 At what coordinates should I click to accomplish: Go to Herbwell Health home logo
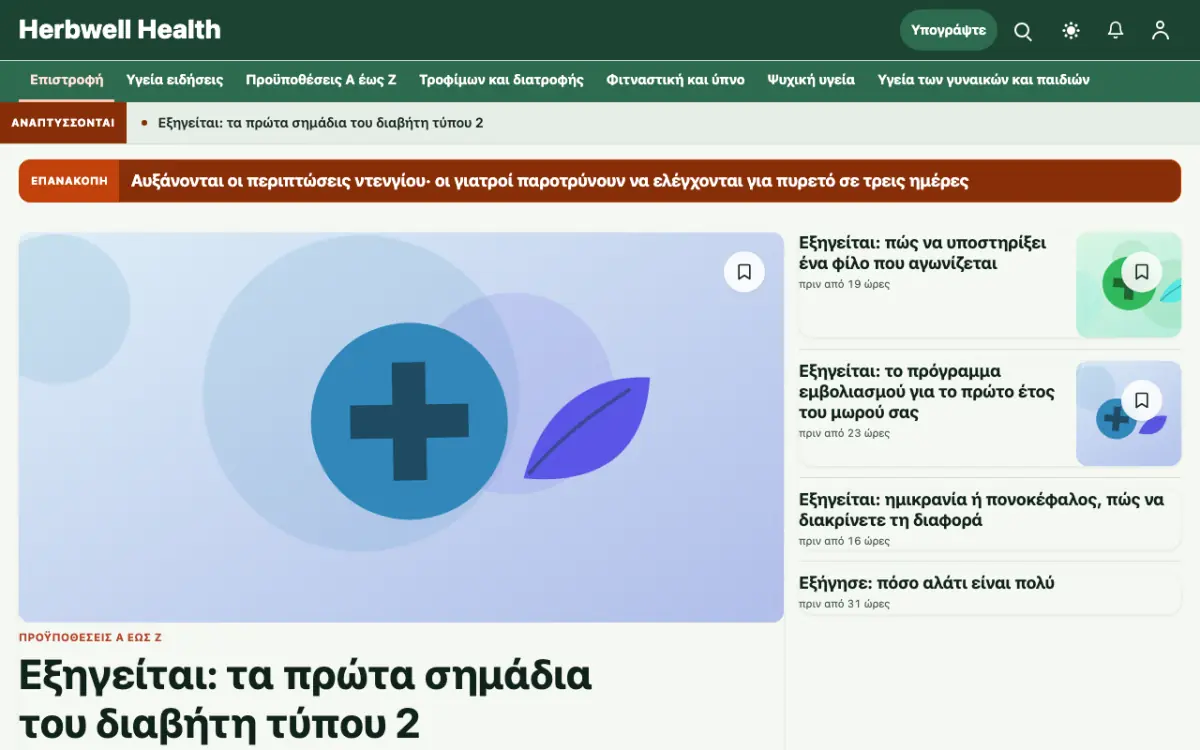[120, 30]
